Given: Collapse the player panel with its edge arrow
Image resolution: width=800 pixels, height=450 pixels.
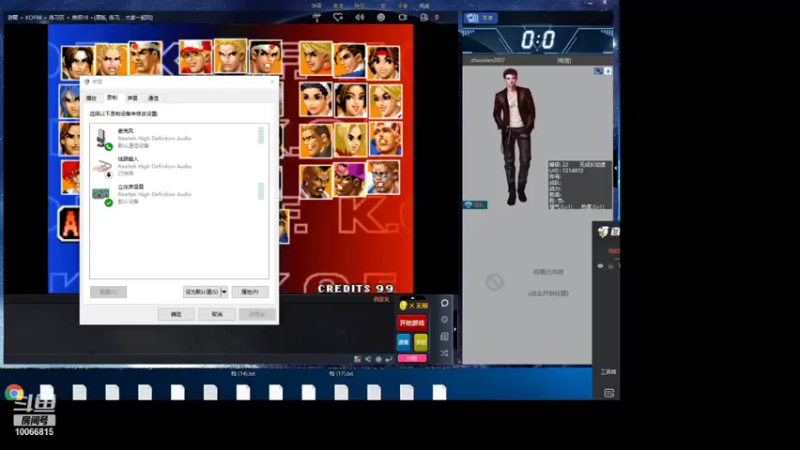Looking at the screenshot, I should [615, 168].
